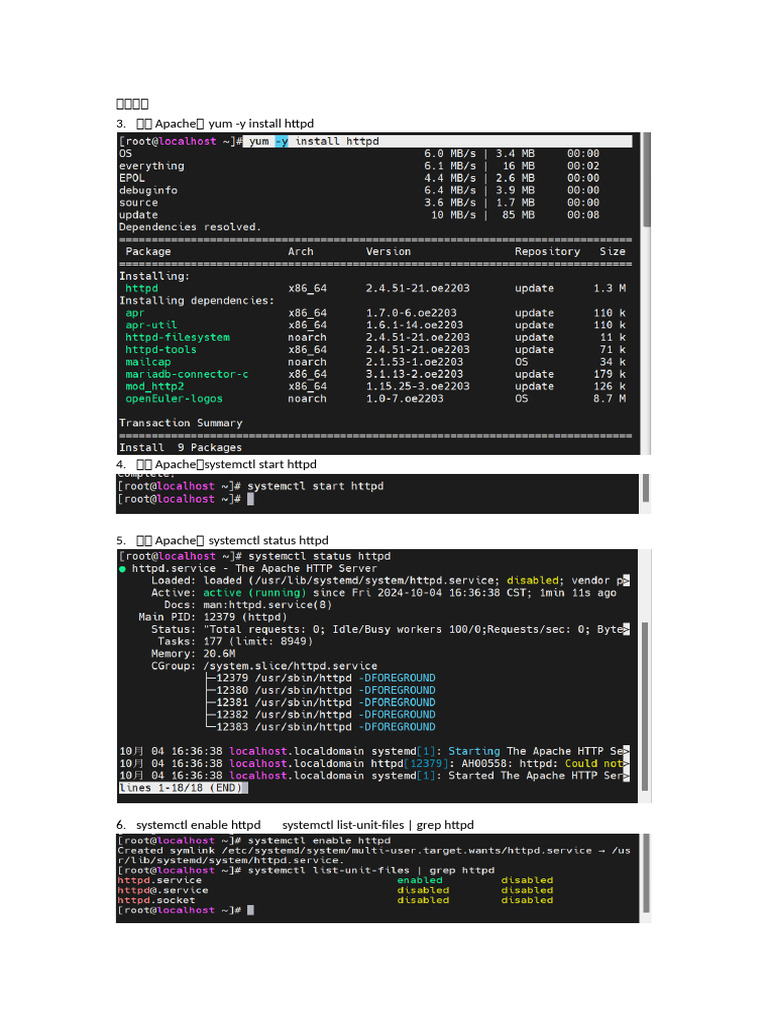
Task: Click the 'Arch' column header
Action: pyautogui.click(x=301, y=251)
